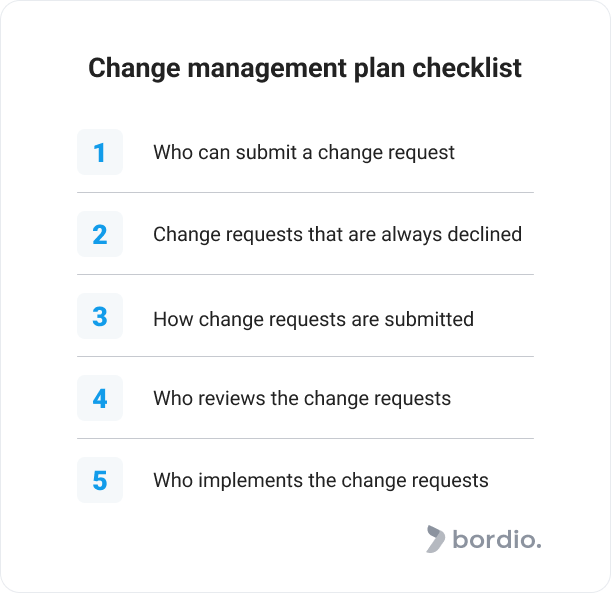
Task: Click the blue number 1 badge
Action: (x=100, y=152)
